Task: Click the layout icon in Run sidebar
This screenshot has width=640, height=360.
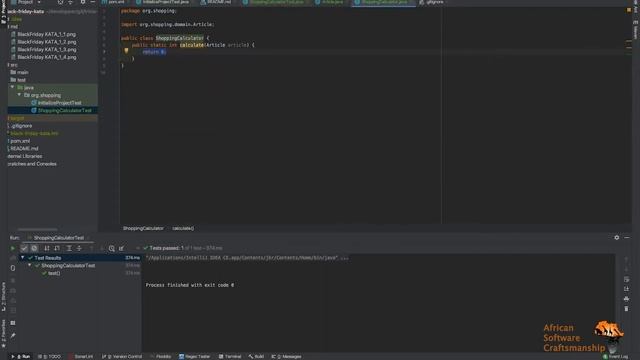Action: 13,323
